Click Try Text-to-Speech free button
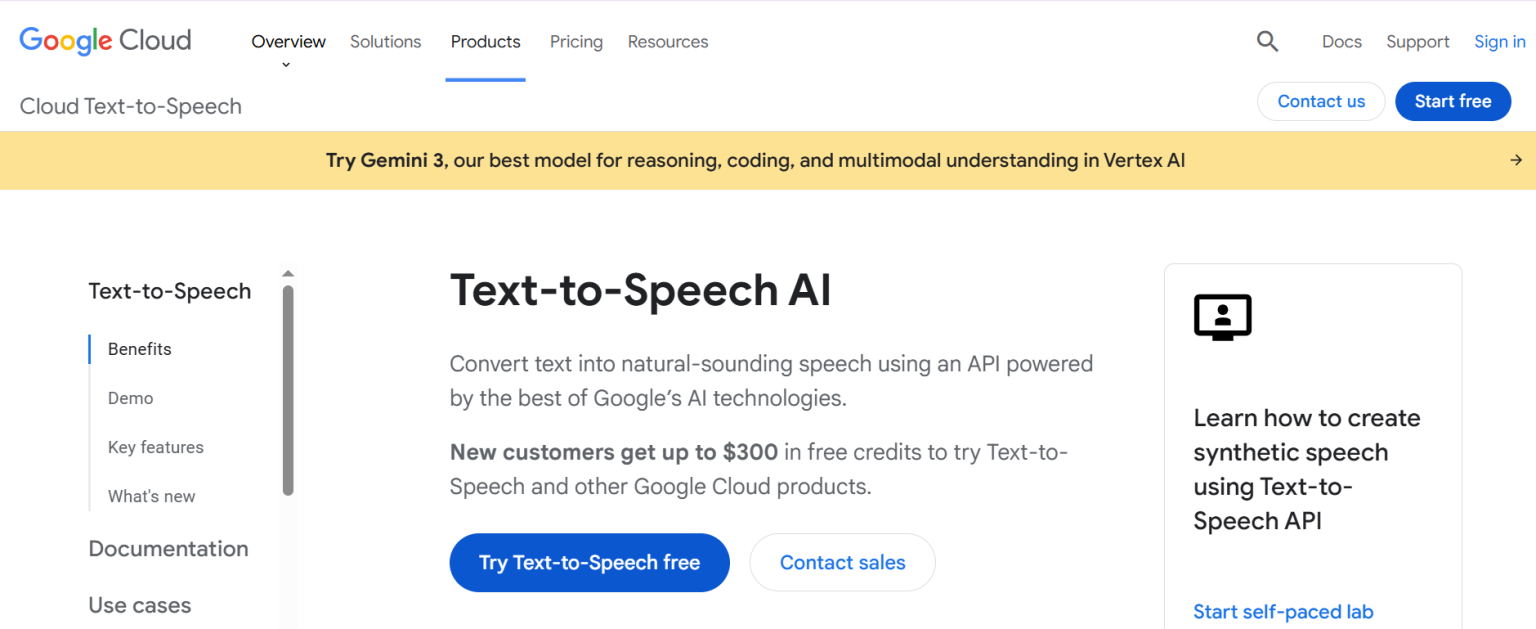Image resolution: width=1536 pixels, height=629 pixels. pos(589,562)
